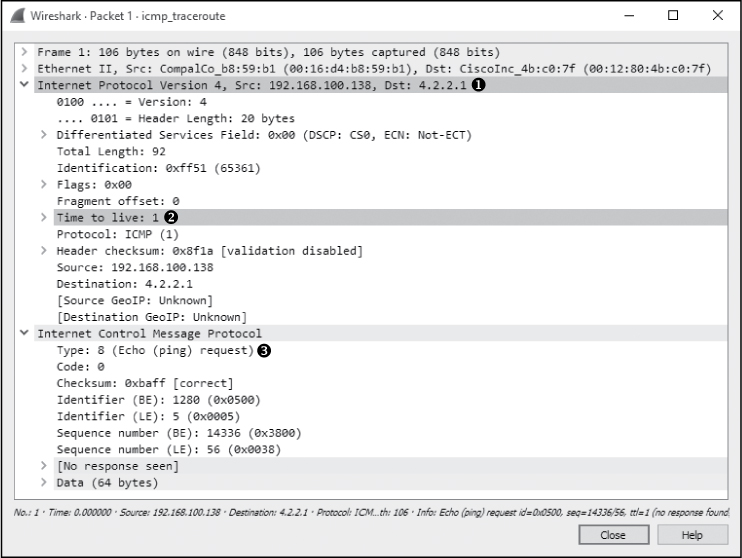This screenshot has height=558, width=742.
Task: Select the Differentiated Services Field: 0x00 line
Action: [x=390, y=135]
